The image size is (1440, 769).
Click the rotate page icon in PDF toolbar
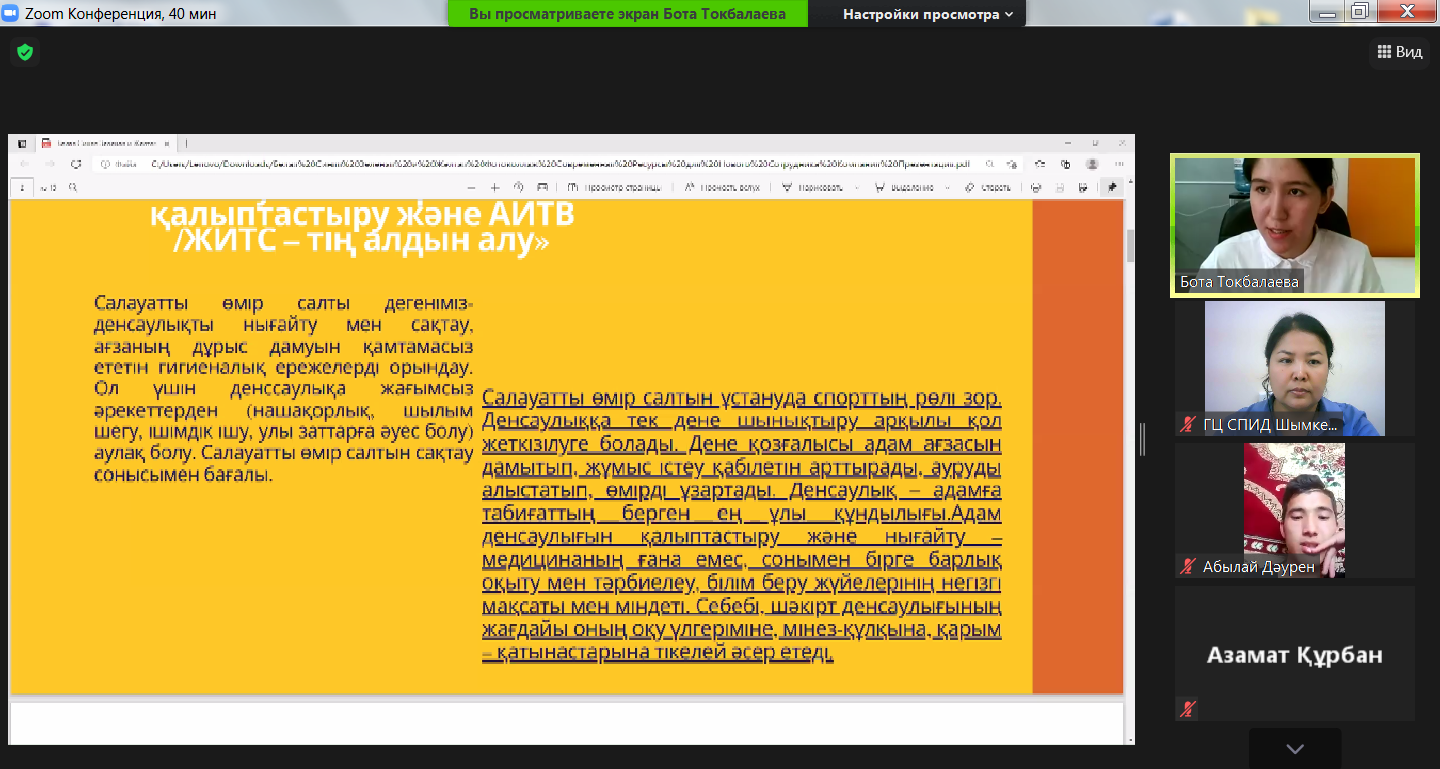pyautogui.click(x=519, y=187)
